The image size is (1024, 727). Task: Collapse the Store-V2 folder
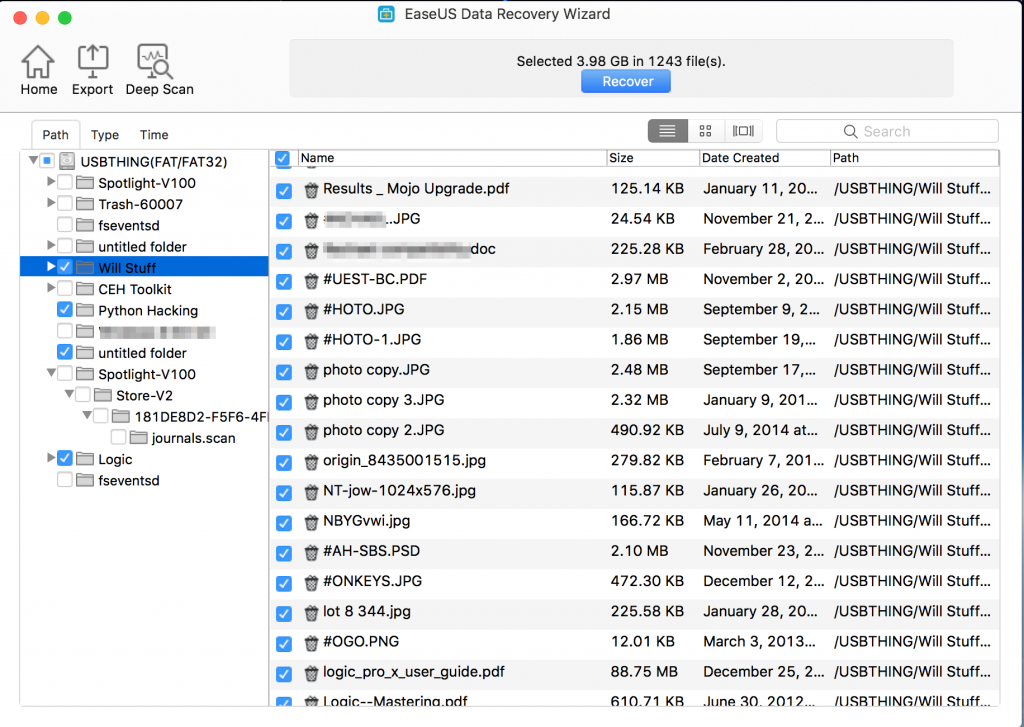tap(69, 395)
